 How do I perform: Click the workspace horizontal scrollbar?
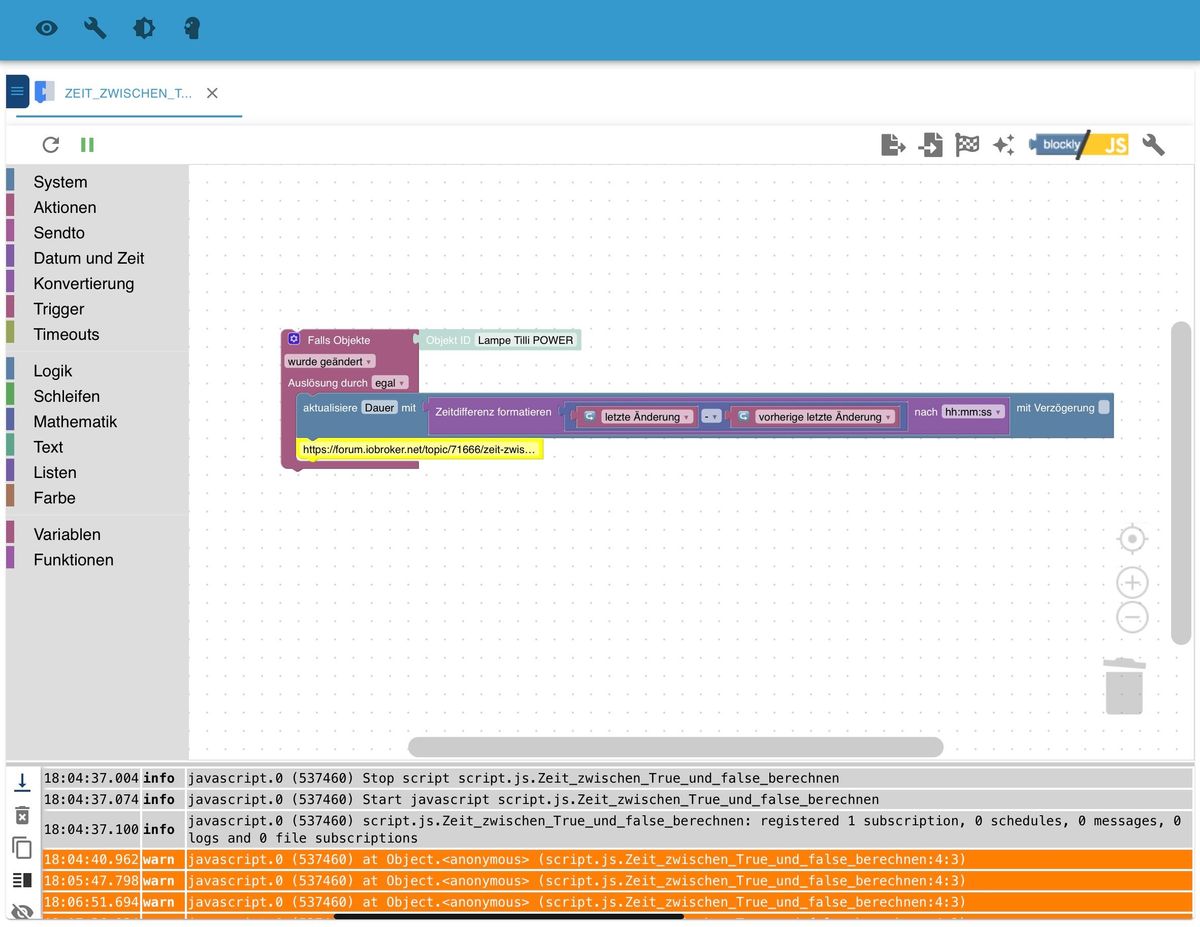click(x=675, y=747)
